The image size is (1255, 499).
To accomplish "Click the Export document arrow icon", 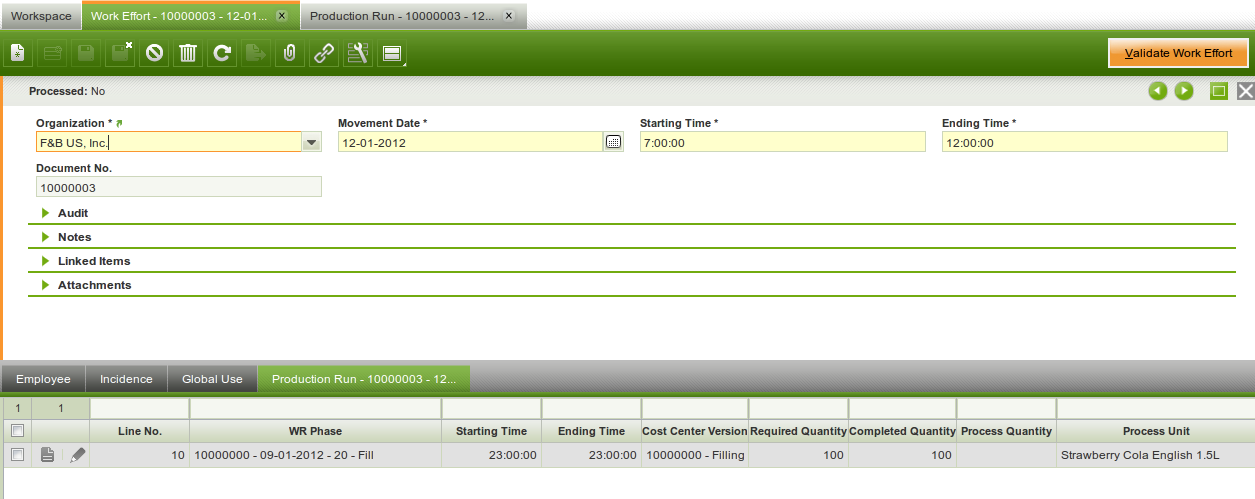I will coord(256,53).
